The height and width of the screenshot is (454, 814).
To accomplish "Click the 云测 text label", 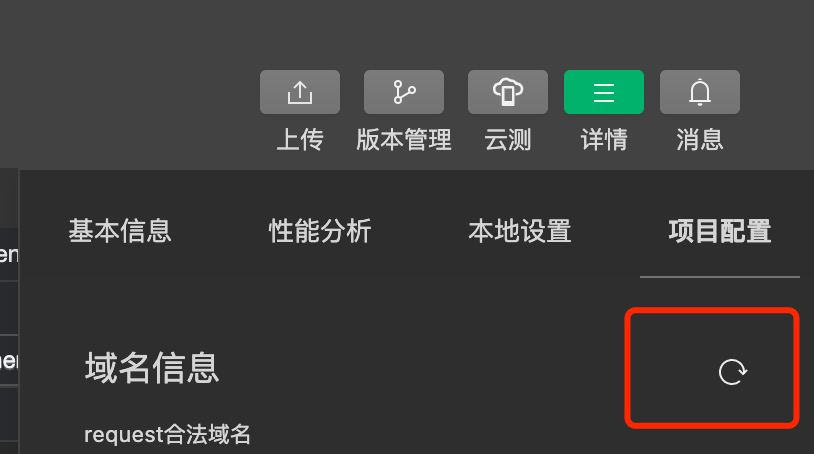I will click(x=508, y=140).
